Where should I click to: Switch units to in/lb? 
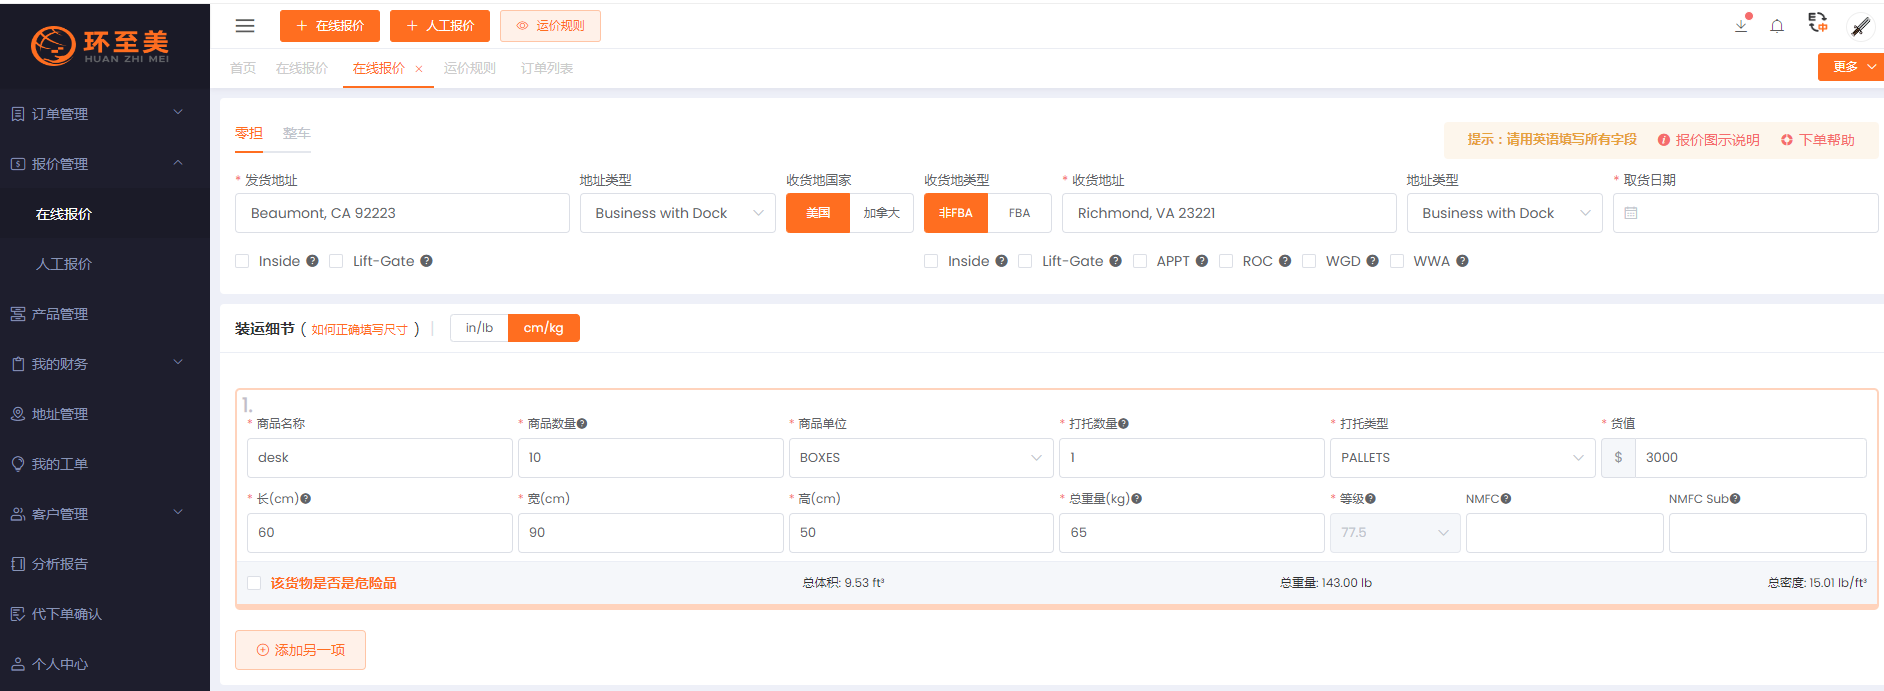[479, 328]
